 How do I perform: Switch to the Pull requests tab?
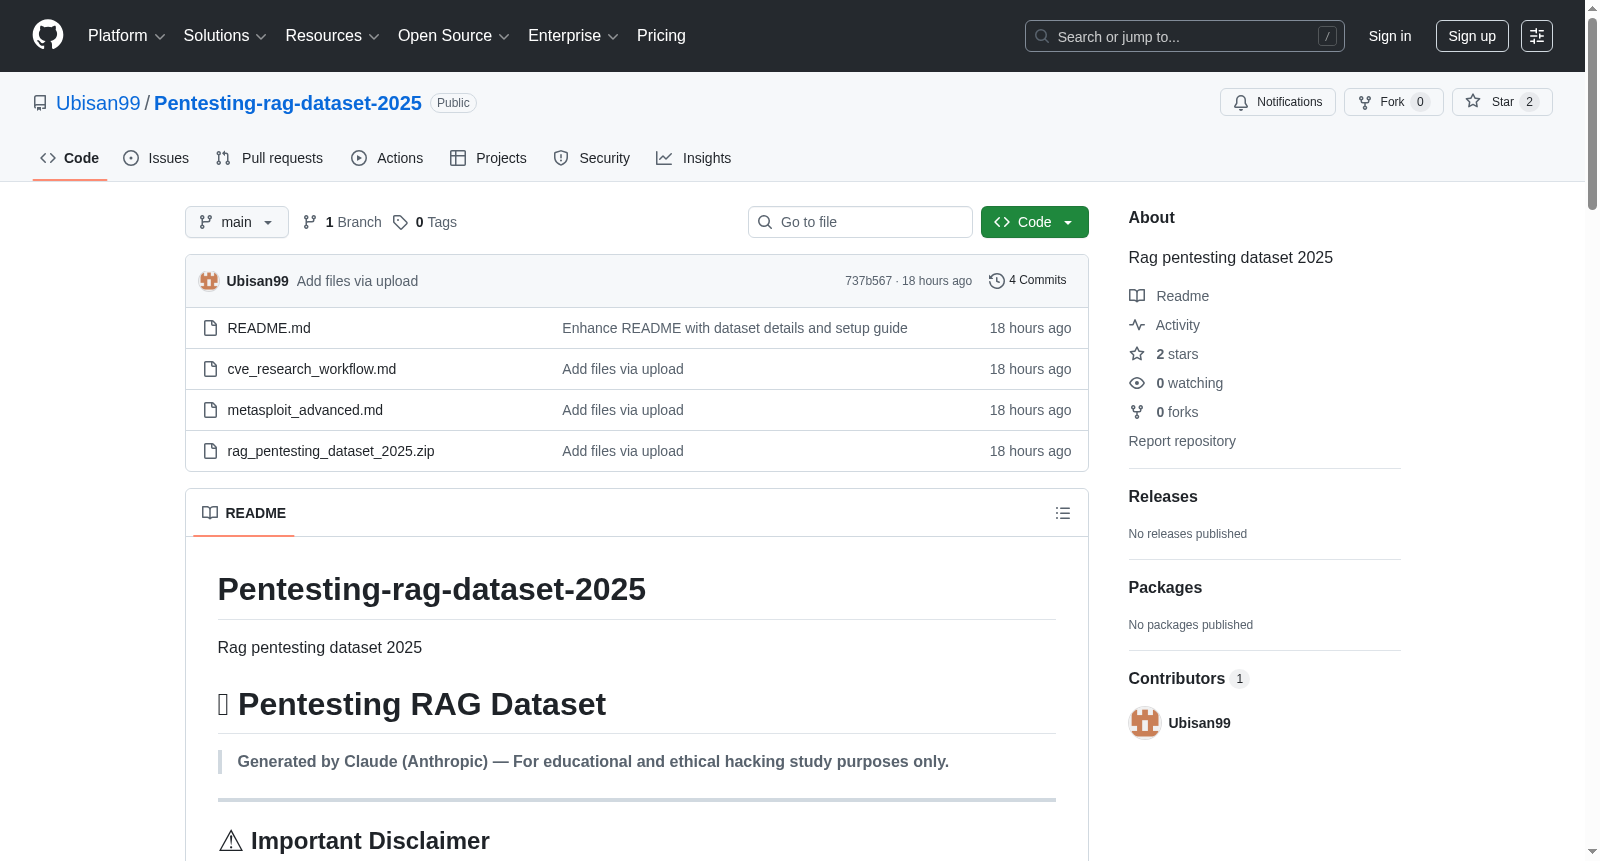pyautogui.click(x=269, y=158)
